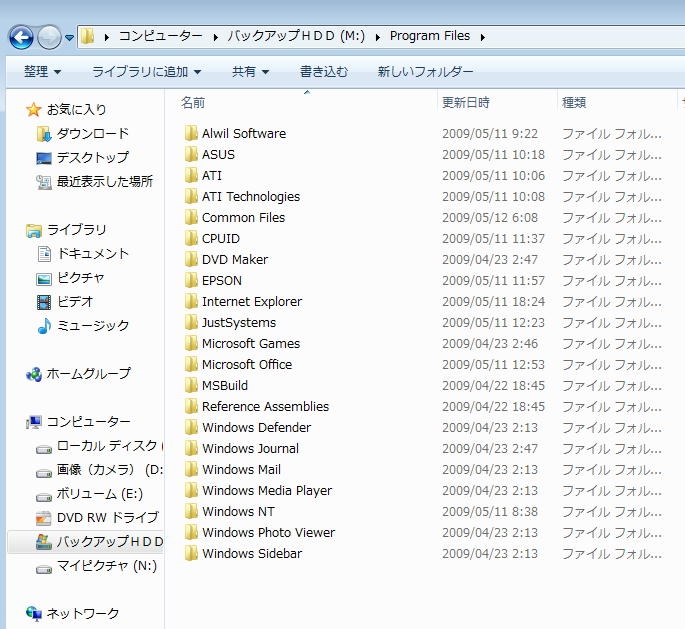Go back with the Back arrow button
685x629 pixels.
click(x=21, y=37)
